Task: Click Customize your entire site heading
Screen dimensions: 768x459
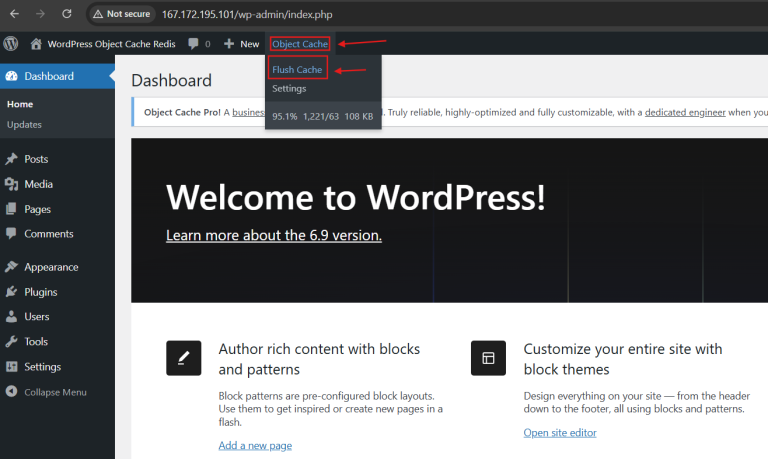Action: (x=623, y=359)
